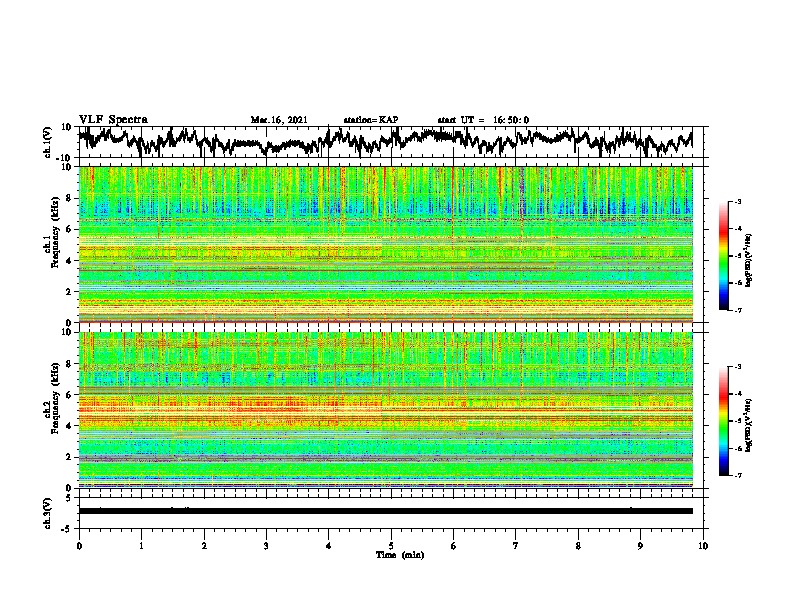Click time axis tick label "0"

pyautogui.click(x=79, y=546)
